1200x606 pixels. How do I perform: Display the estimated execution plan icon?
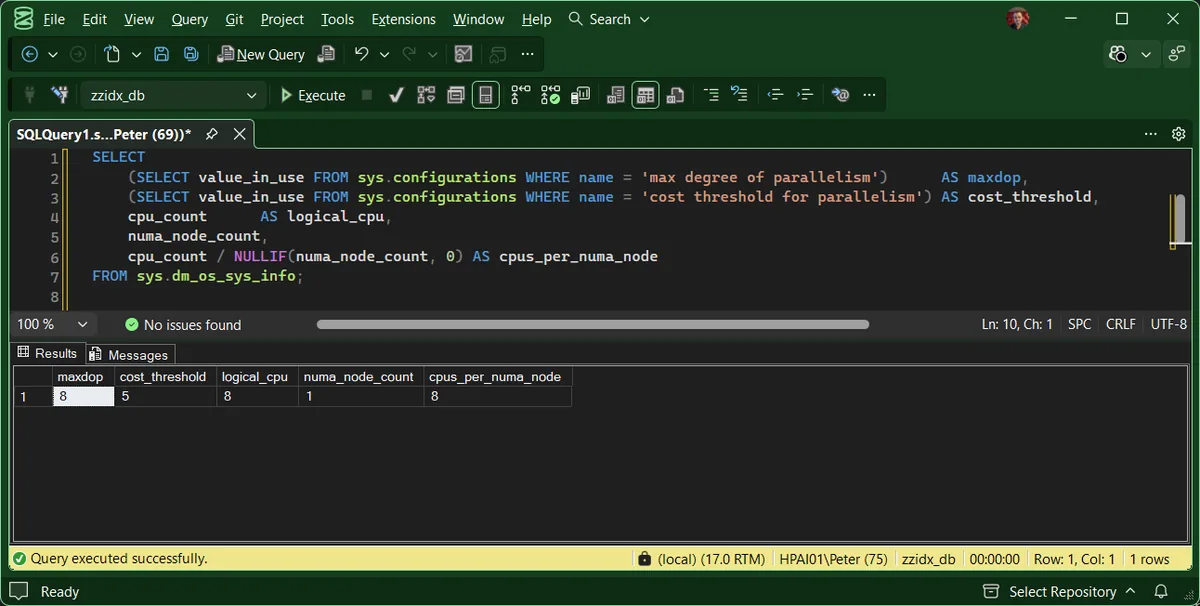coord(426,95)
